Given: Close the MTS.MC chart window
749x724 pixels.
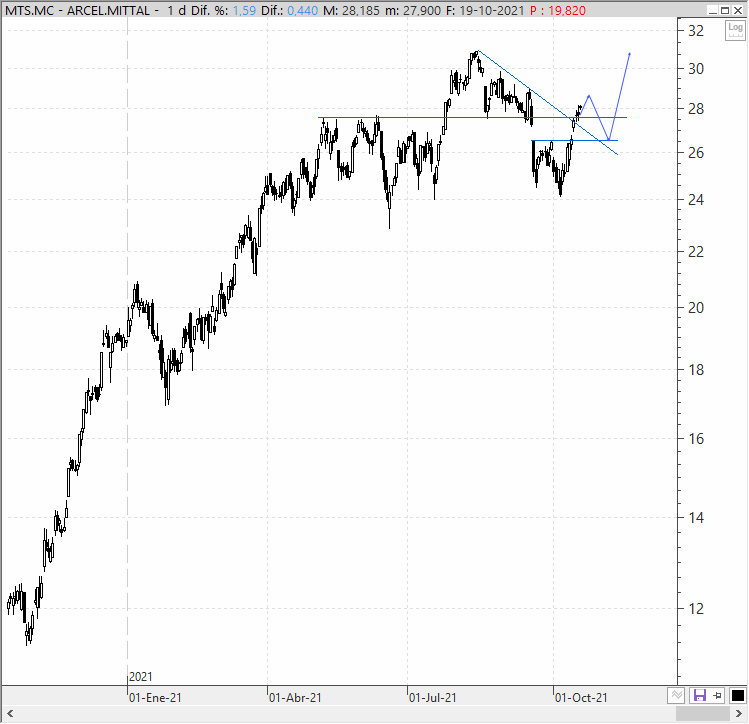Looking at the screenshot, I should 738,11.
